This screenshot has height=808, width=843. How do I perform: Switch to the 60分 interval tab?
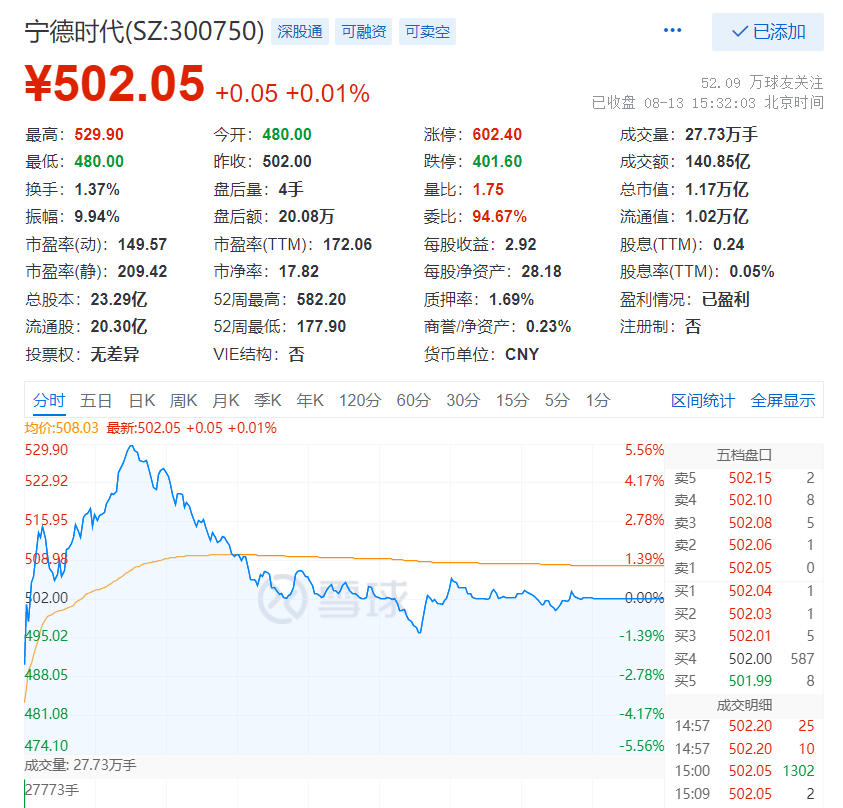tap(413, 401)
